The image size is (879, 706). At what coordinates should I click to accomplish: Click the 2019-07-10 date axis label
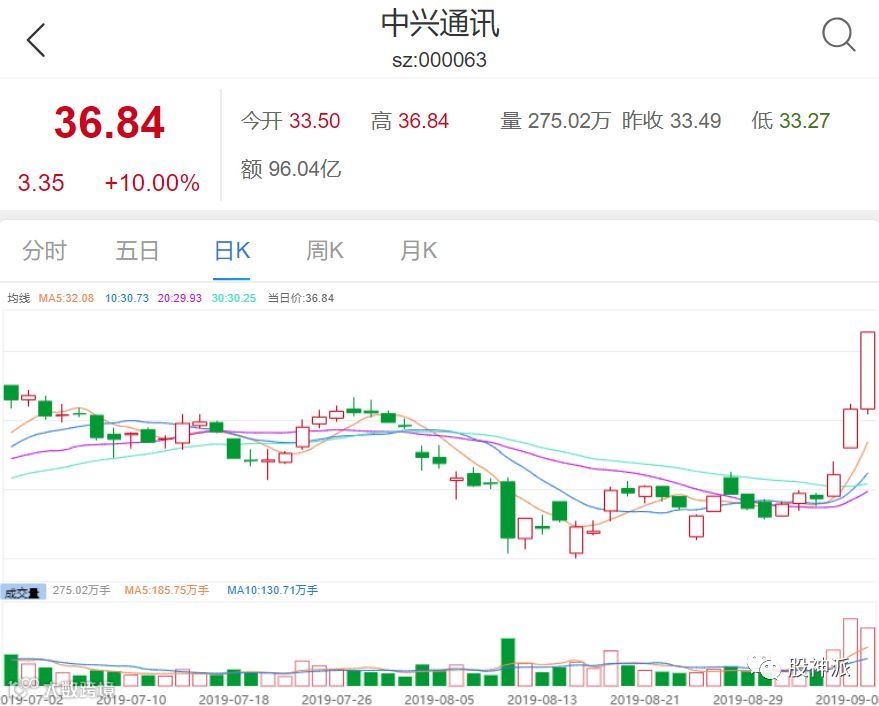click(x=131, y=699)
